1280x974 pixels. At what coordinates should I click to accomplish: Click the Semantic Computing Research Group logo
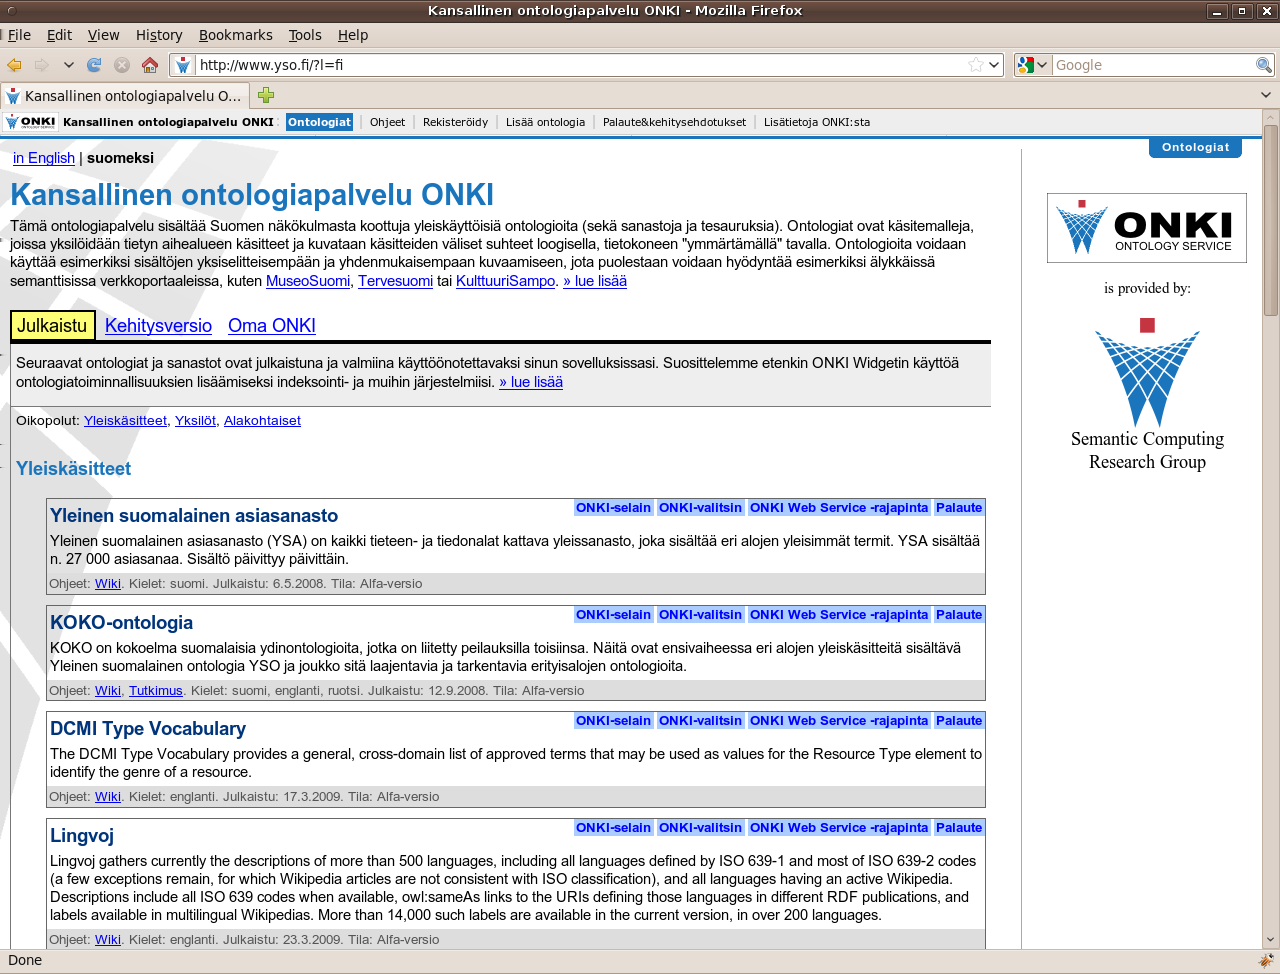(x=1147, y=395)
